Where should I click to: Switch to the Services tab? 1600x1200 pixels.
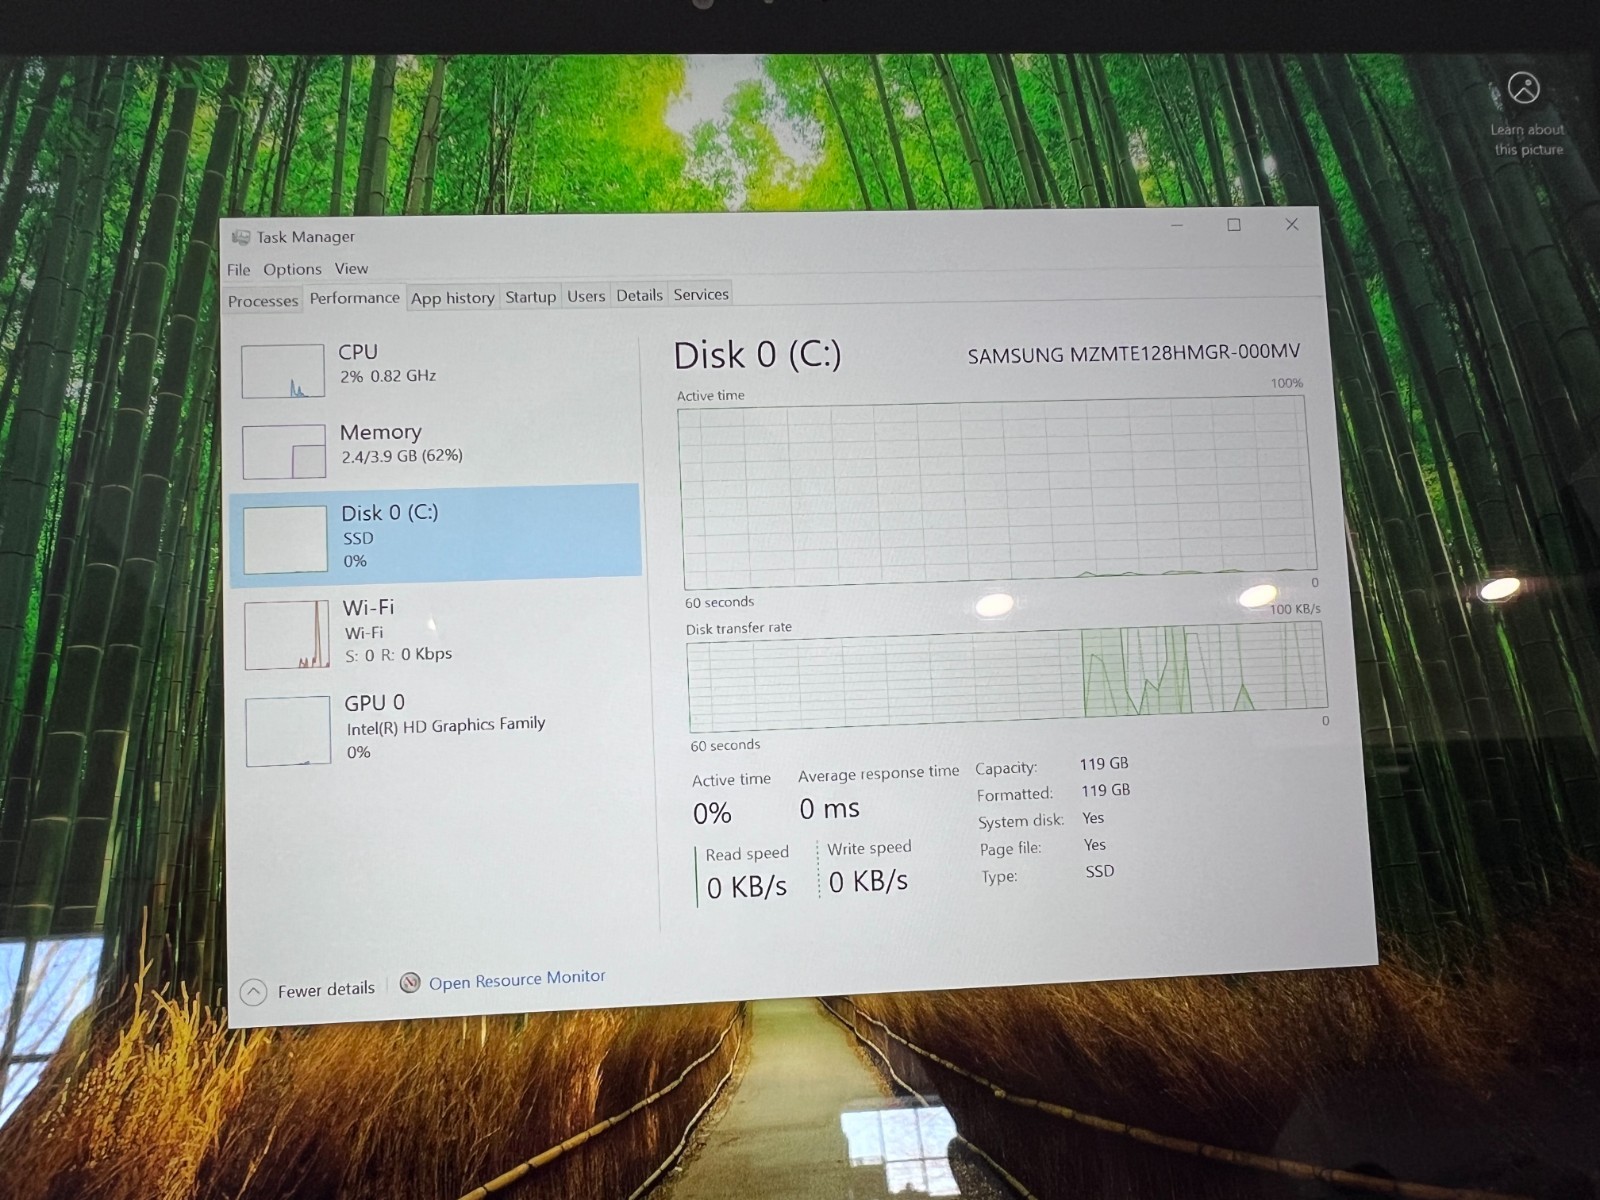701,294
